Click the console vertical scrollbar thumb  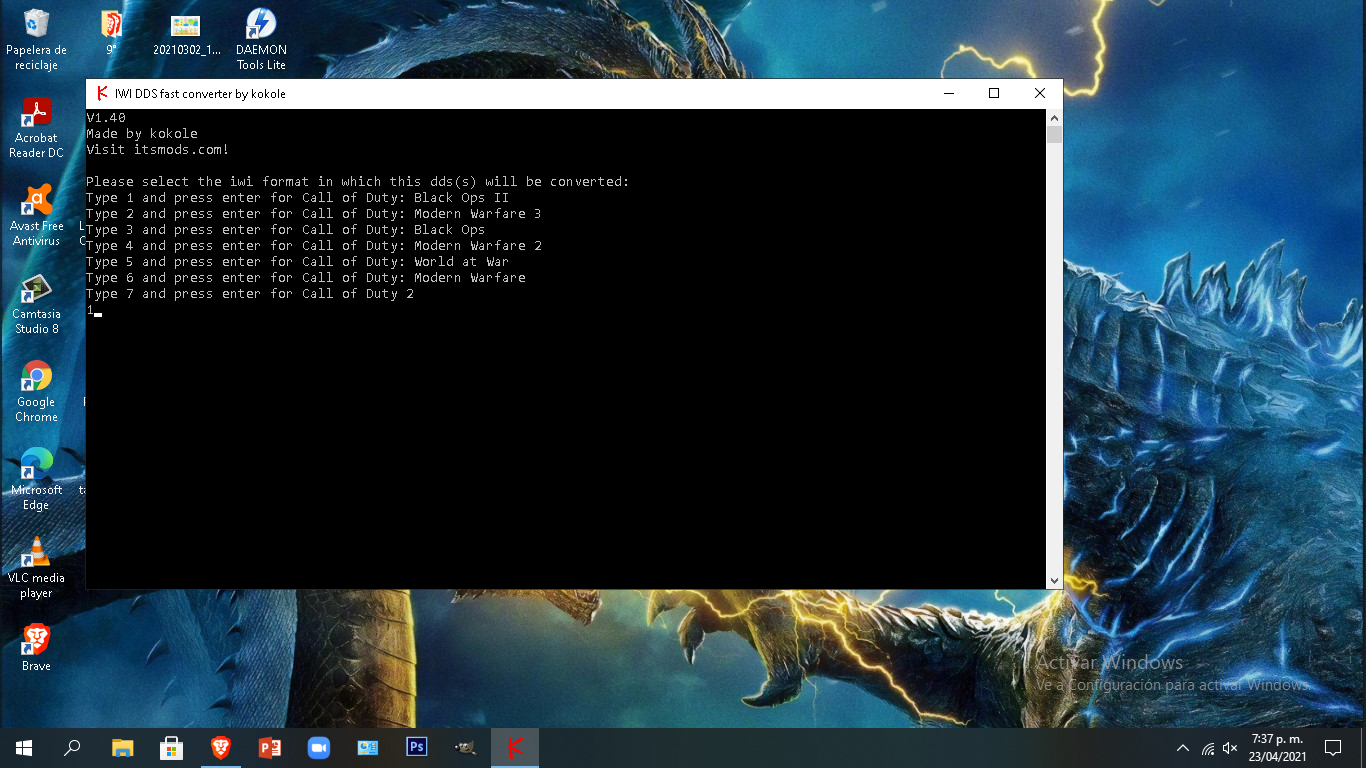pyautogui.click(x=1054, y=134)
